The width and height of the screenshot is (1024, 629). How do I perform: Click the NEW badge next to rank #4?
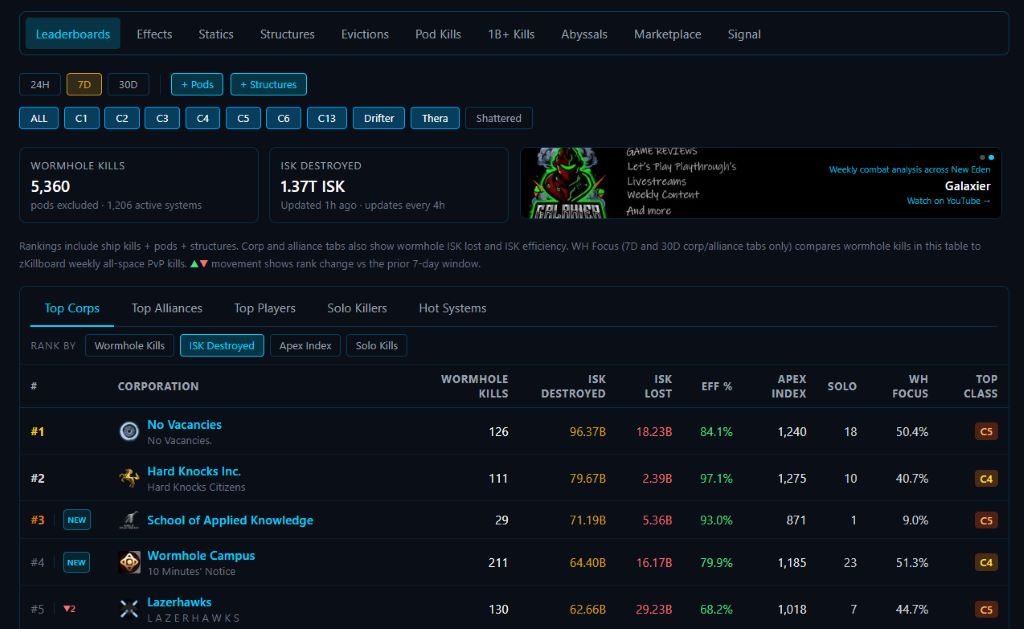pyautogui.click(x=76, y=562)
